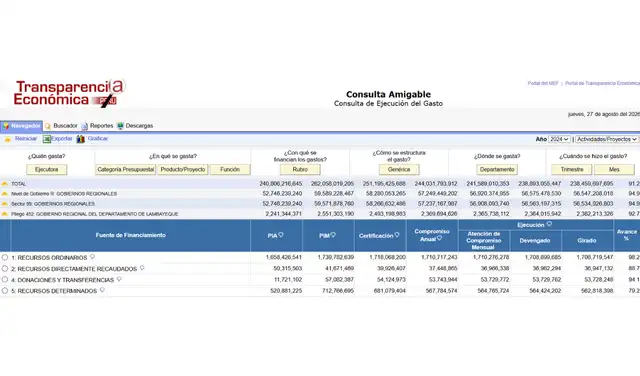The image size is (640, 376).
Task: Click Nivel de Gobierno R: Gobiernos Regionales
Action: (64, 194)
